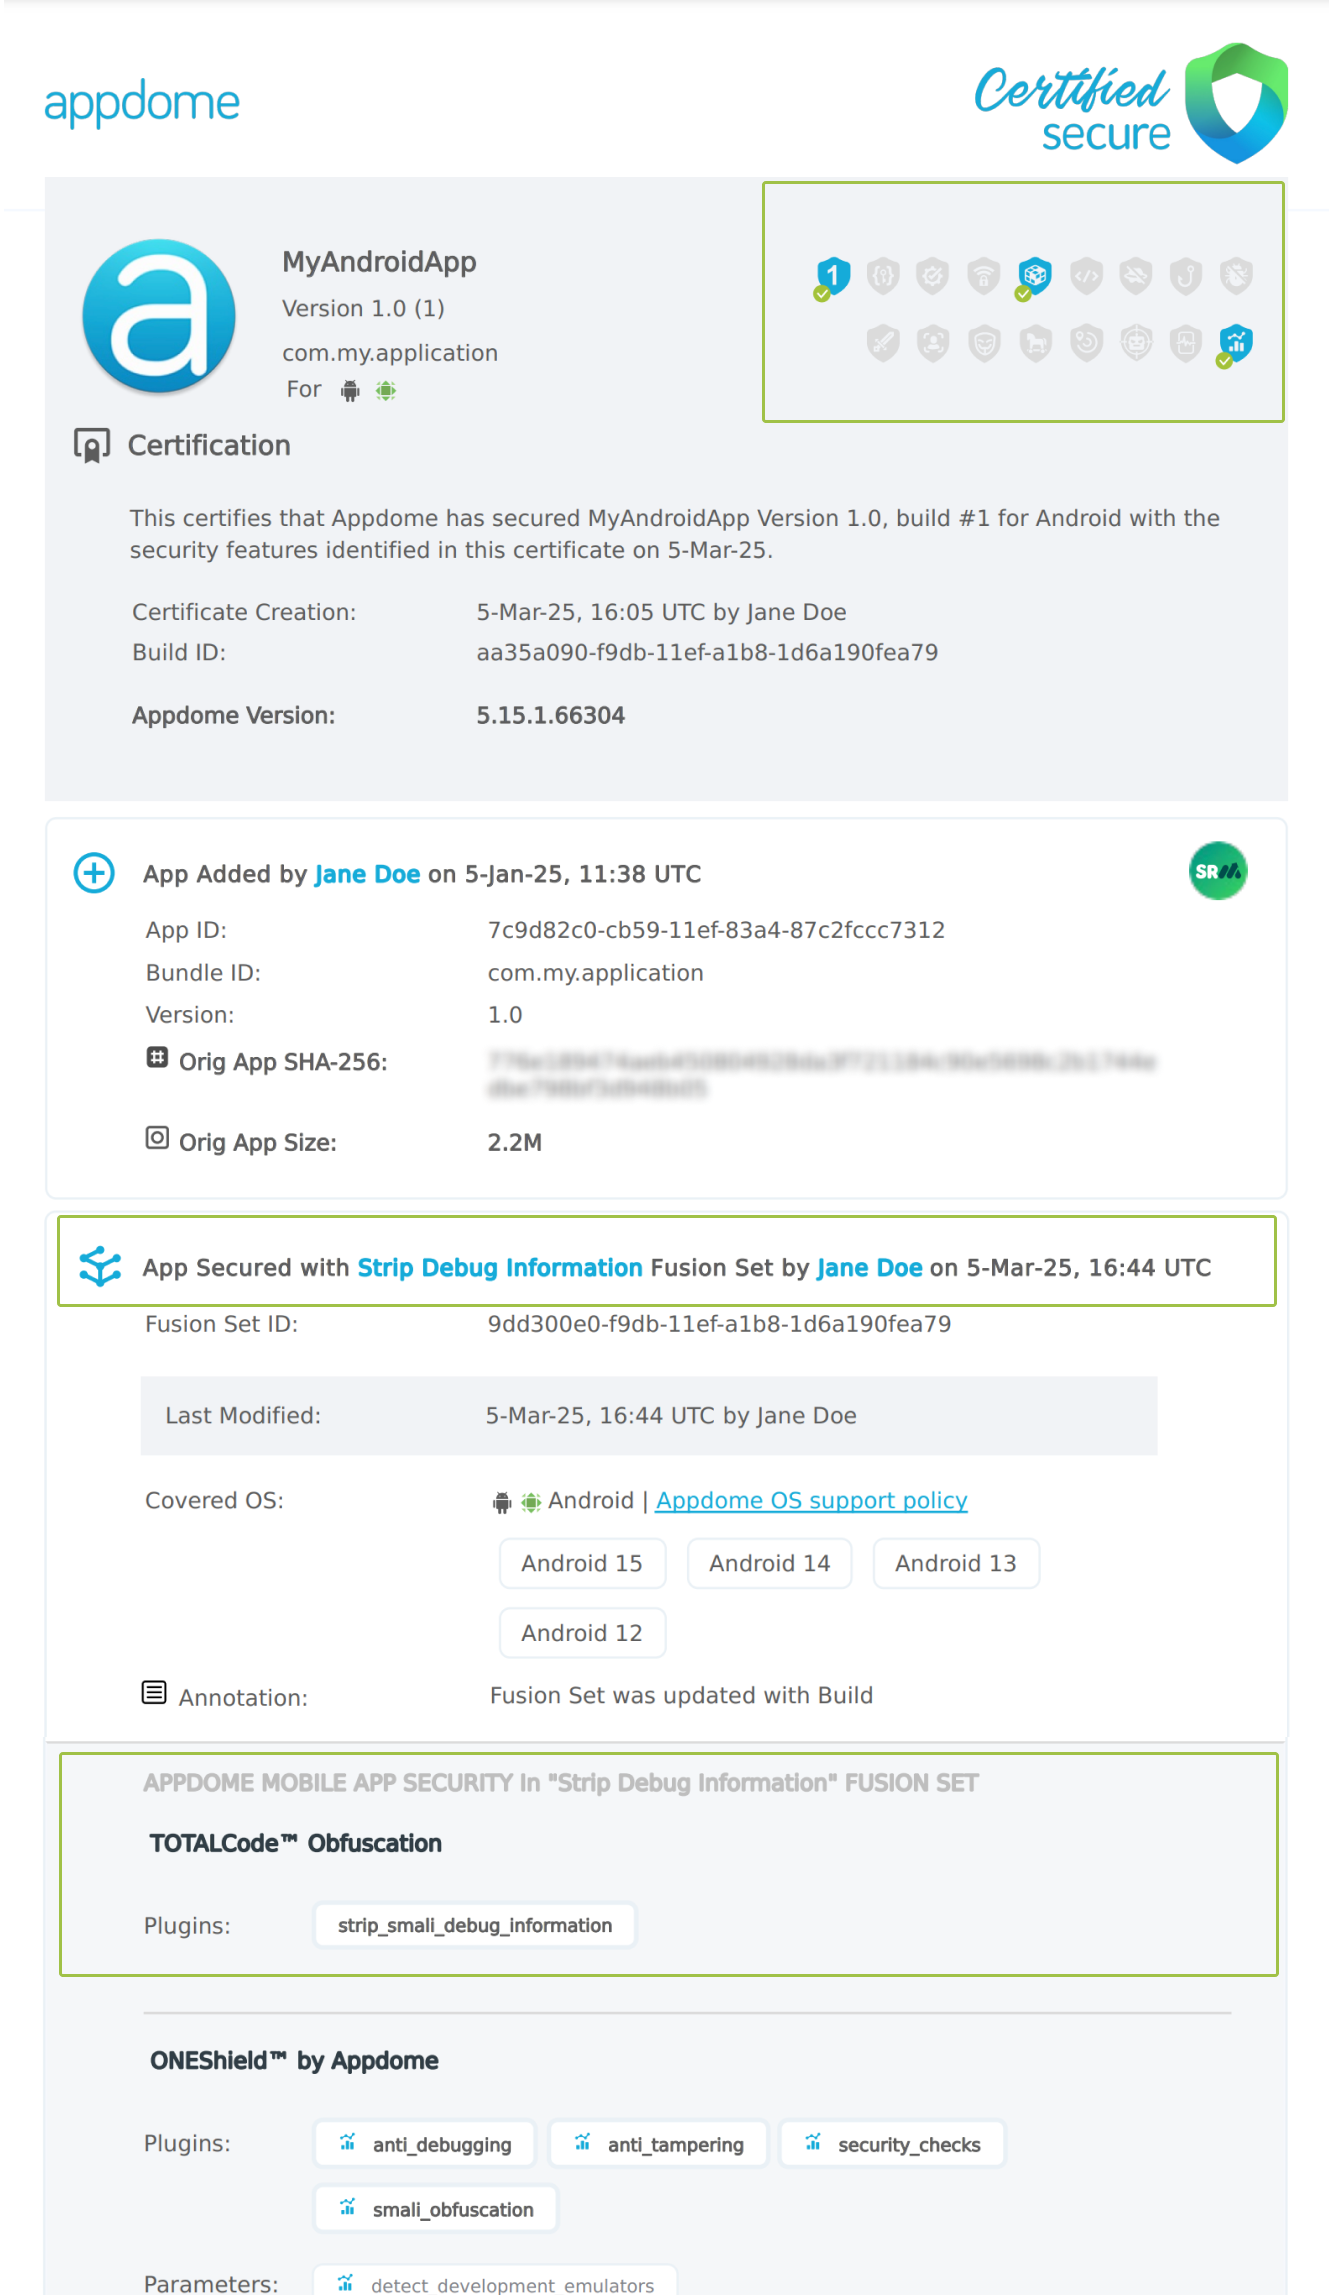This screenshot has height=2295, width=1329.
Task: Open the Strip Debug Information Fusion Set link
Action: click(500, 1267)
